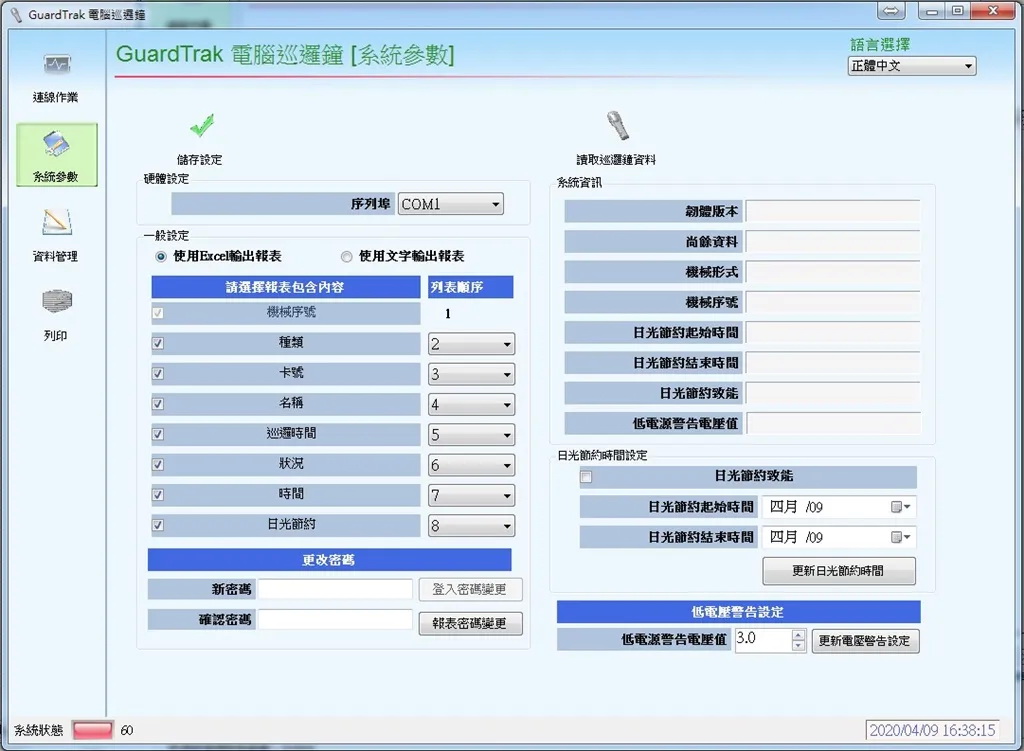Click the 列表順序 column header
Viewport: 1024px width, 751px height.
(470, 287)
